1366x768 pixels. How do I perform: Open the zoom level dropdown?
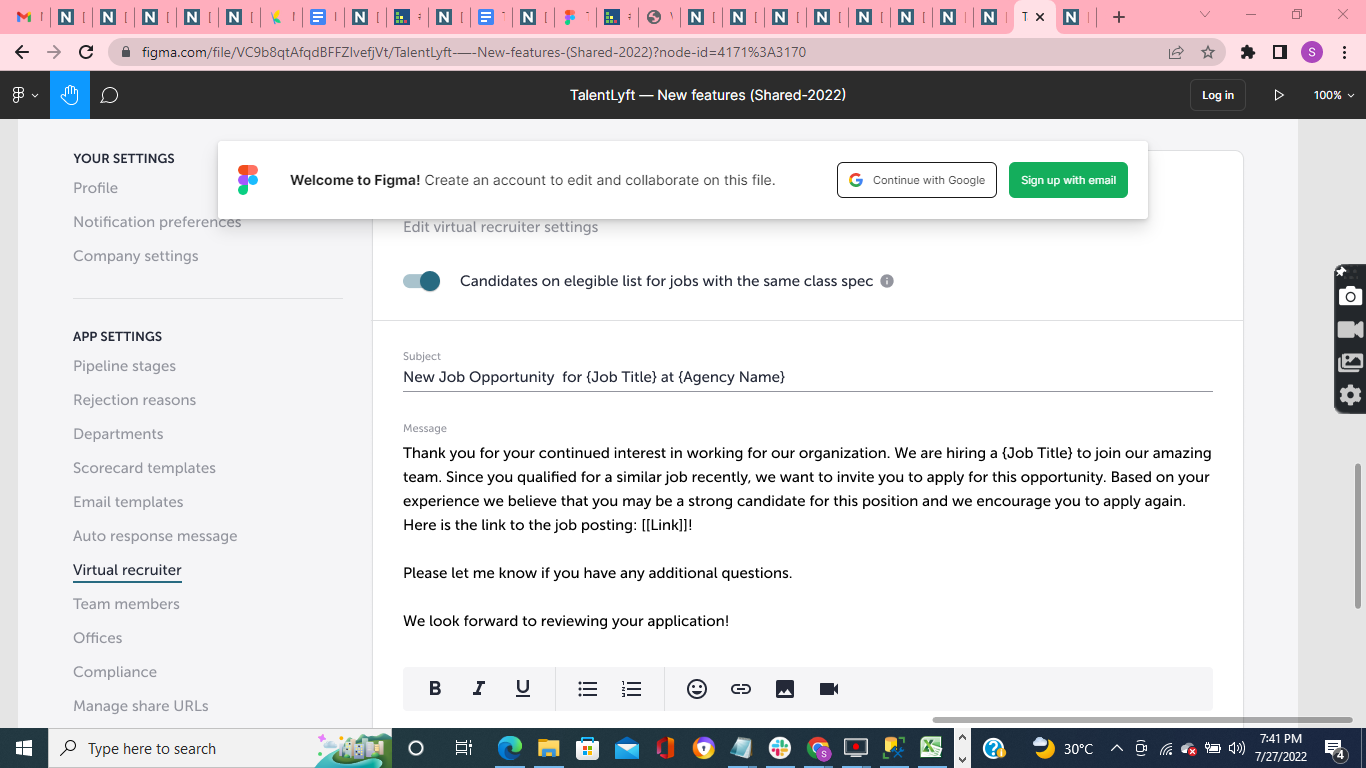(1331, 95)
